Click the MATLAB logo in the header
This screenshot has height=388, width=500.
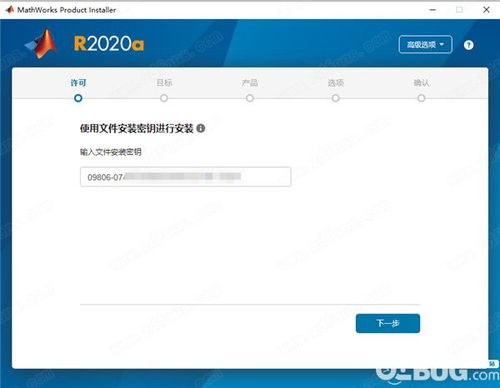tap(41, 44)
